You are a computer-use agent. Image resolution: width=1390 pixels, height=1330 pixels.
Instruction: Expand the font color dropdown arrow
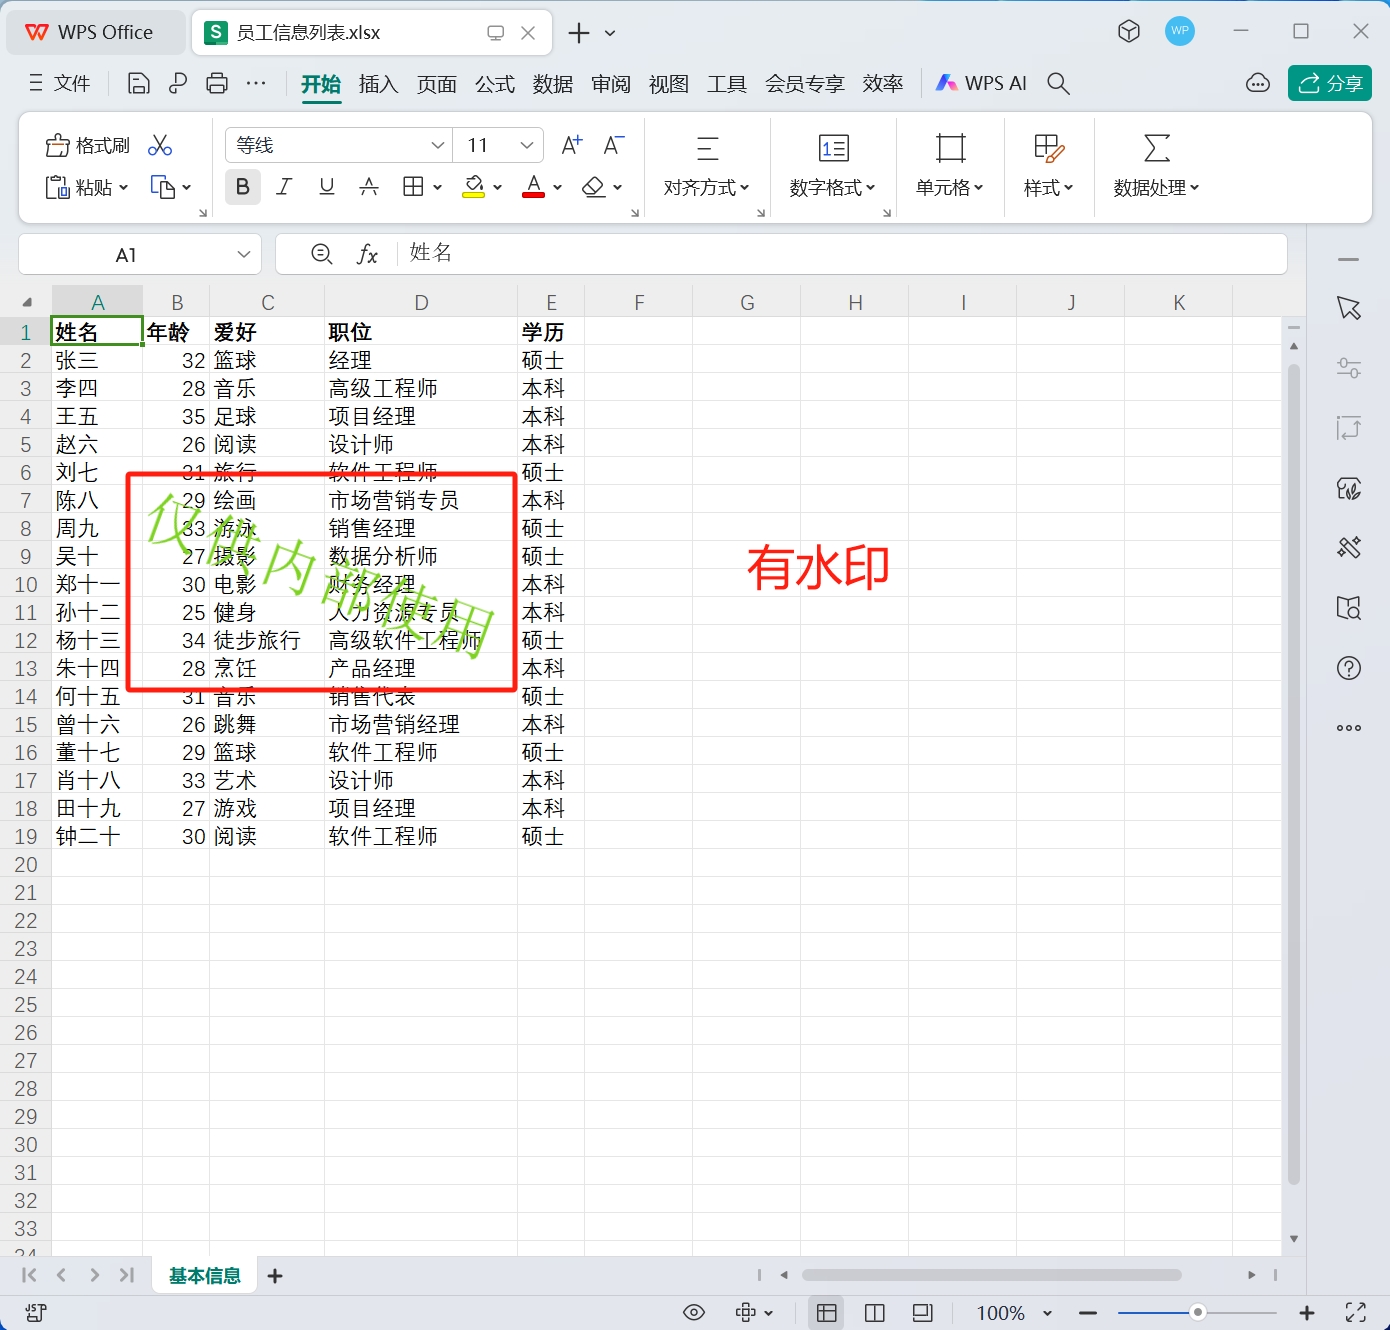(x=557, y=187)
